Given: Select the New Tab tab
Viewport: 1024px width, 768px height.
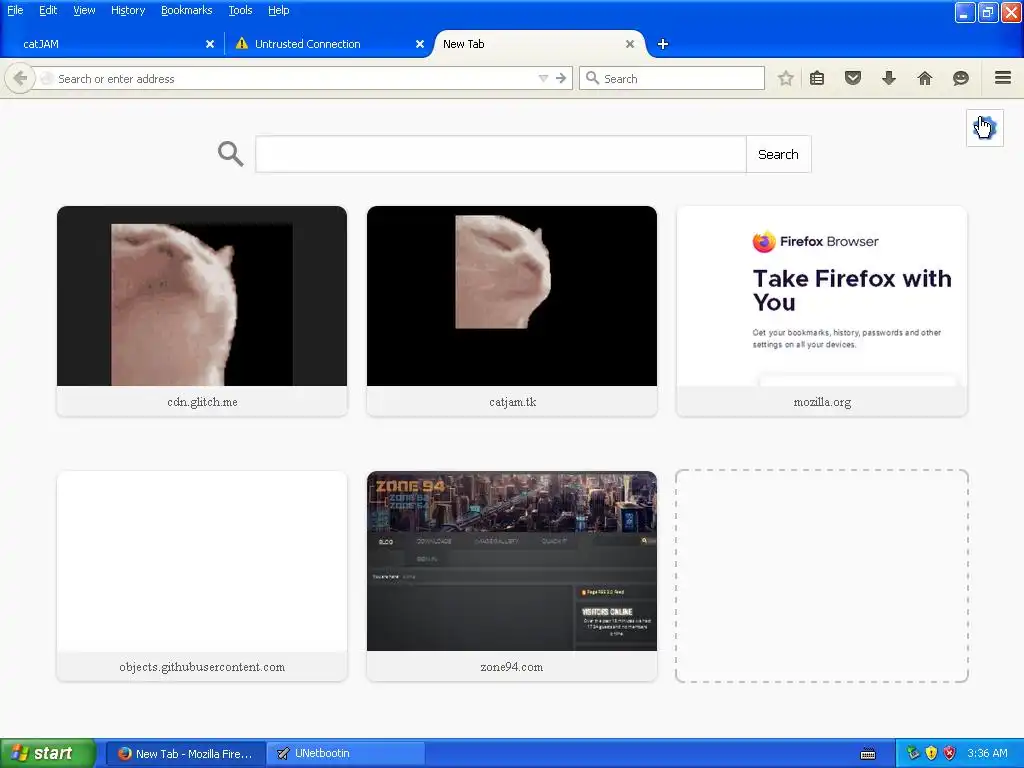Looking at the screenshot, I should tap(539, 44).
